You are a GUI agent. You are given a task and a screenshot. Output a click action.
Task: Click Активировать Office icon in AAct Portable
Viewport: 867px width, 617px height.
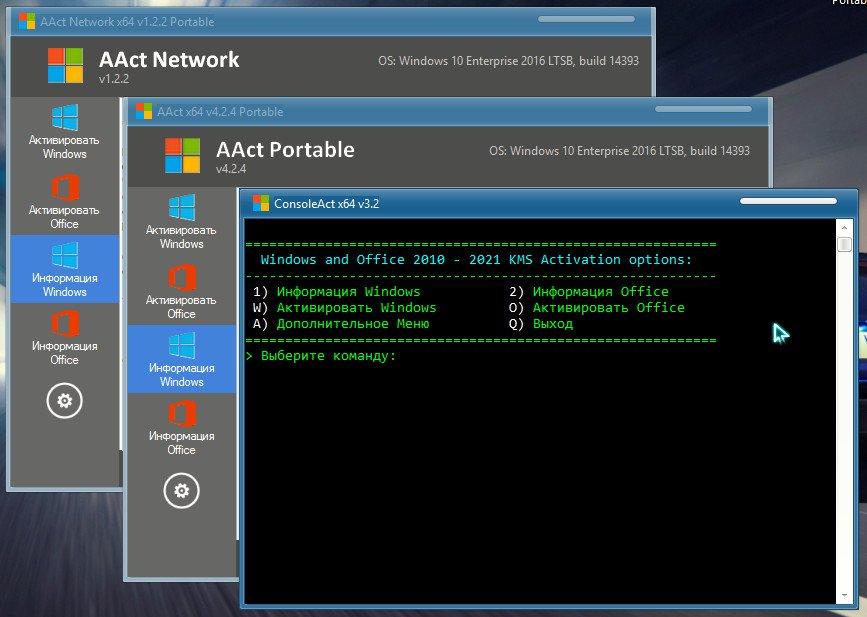(181, 278)
